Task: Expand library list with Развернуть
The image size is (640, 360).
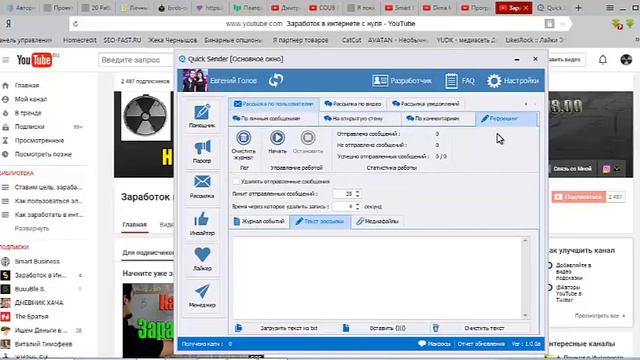Action: pos(32,229)
